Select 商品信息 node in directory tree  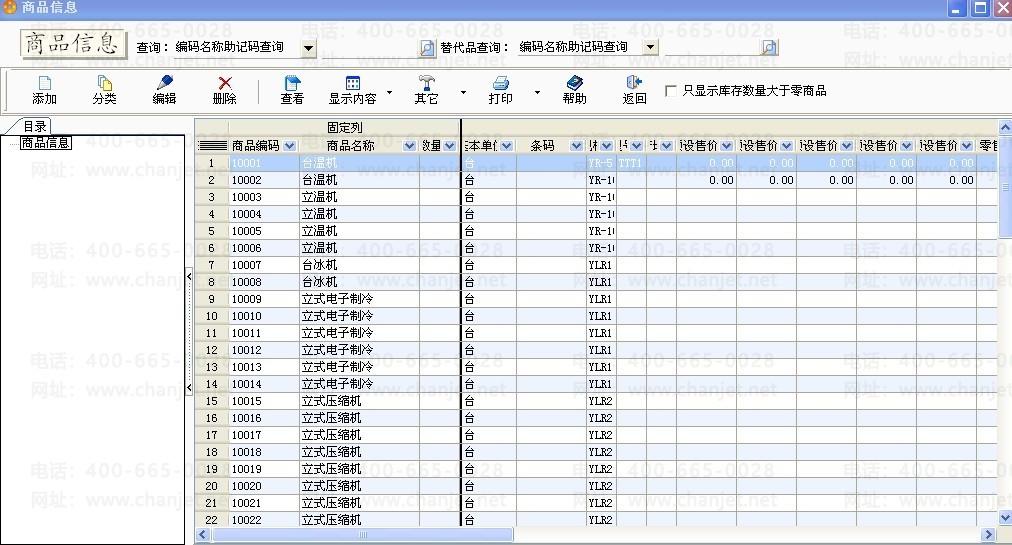45,143
